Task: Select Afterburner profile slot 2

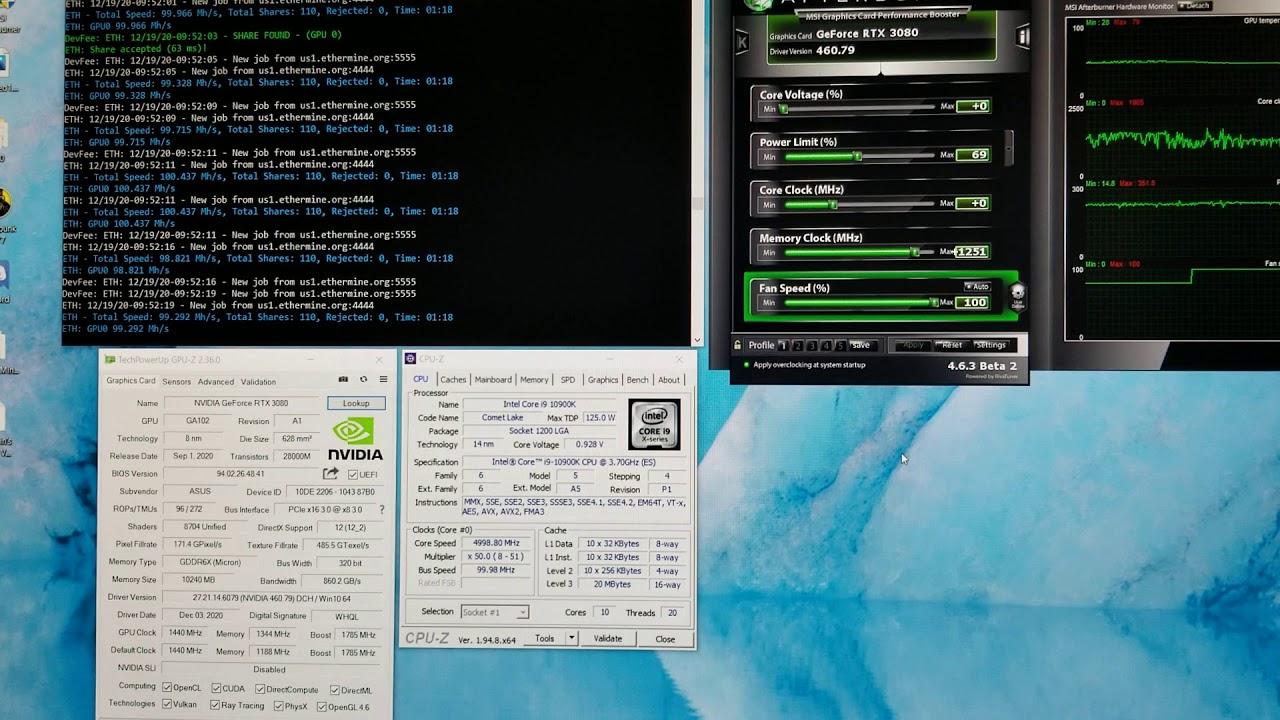Action: [797, 345]
